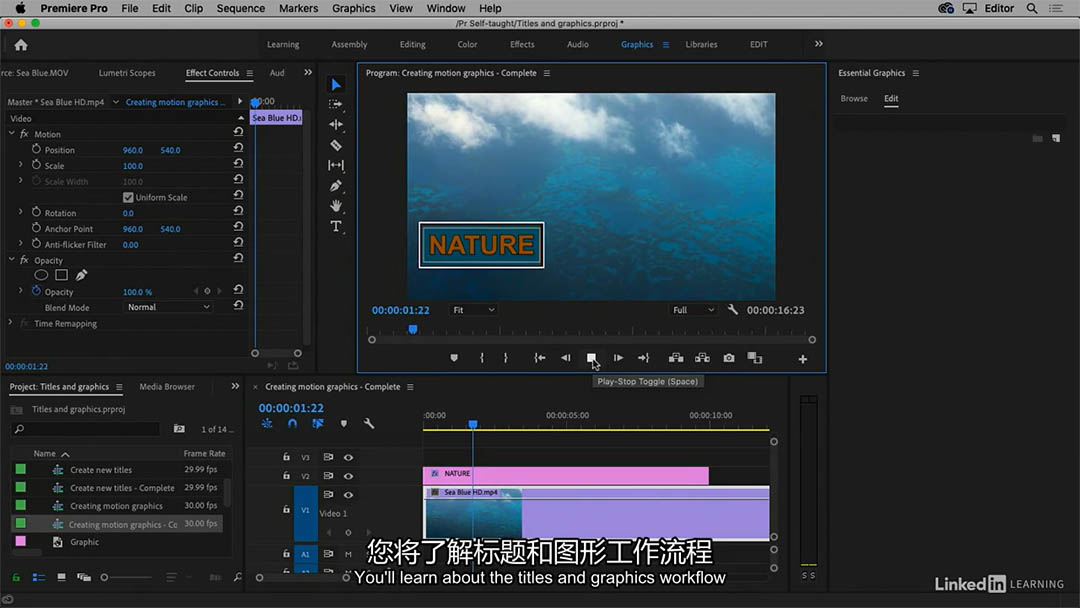
Task: Expand Time Remapping effect
Action: pos(10,322)
